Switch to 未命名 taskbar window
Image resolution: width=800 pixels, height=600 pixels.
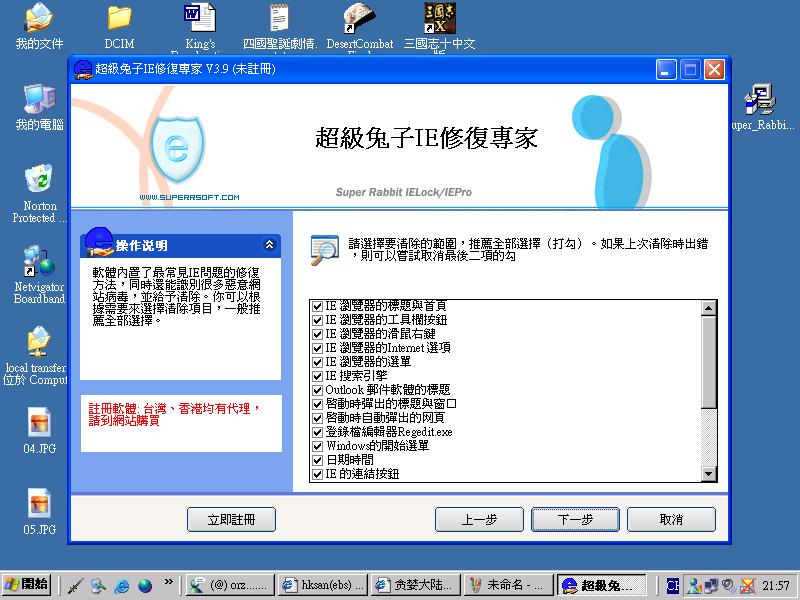509,585
